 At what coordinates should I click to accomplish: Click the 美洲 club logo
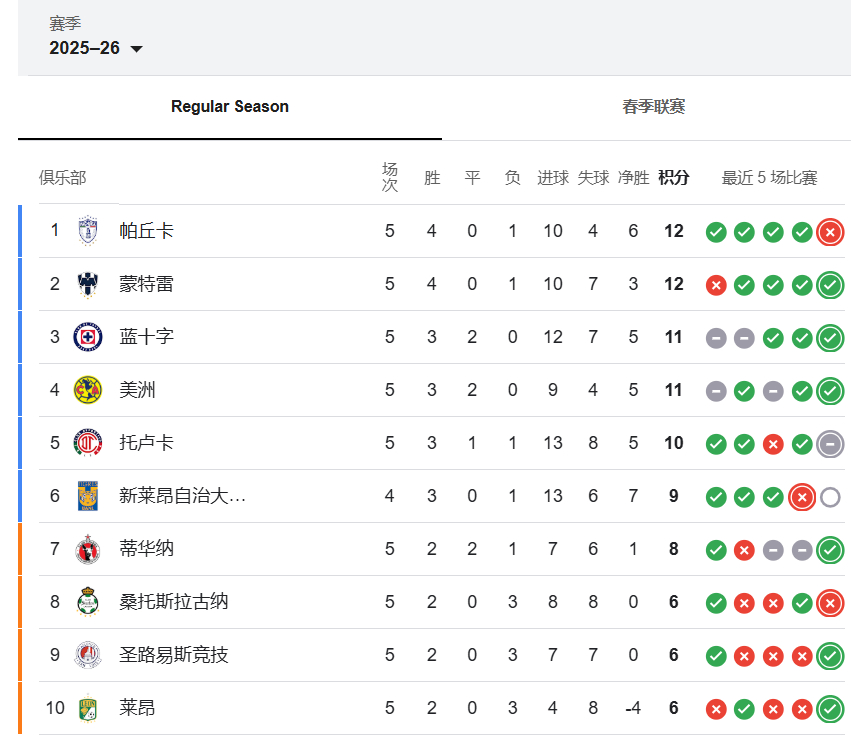(88, 390)
